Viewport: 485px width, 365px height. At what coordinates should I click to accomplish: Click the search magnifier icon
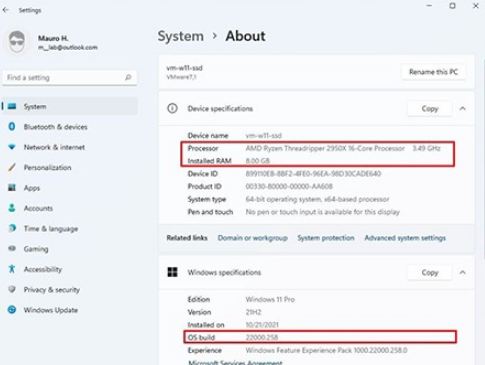128,77
